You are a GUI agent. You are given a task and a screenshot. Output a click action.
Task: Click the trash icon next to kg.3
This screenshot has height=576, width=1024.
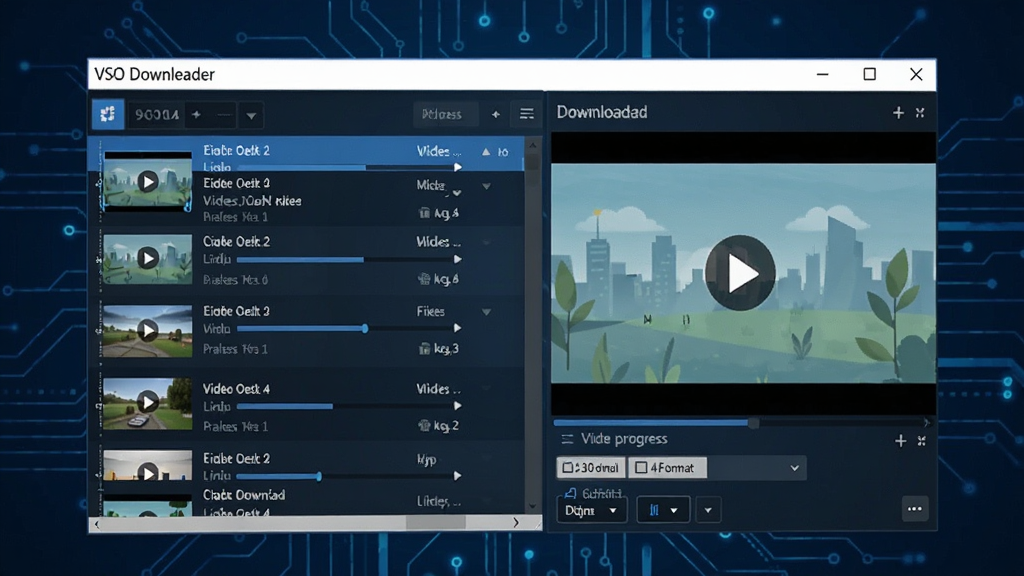(x=424, y=349)
